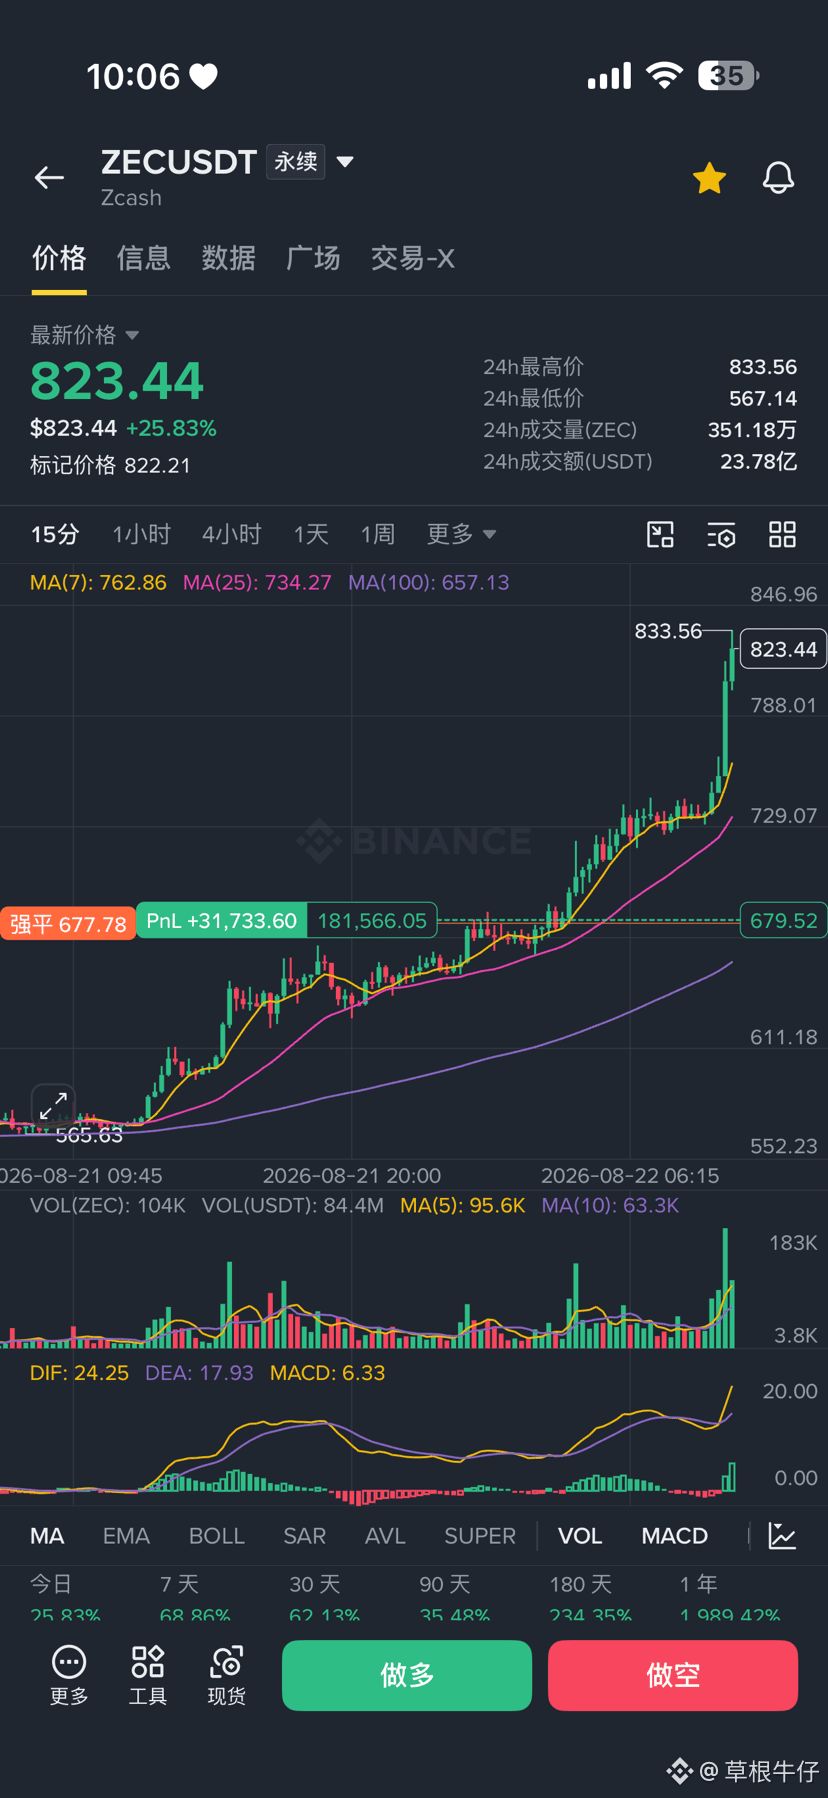Screen dimensions: 828x1798
Task: Tap the MA(100): 657.13 legend
Action: pyautogui.click(x=429, y=582)
